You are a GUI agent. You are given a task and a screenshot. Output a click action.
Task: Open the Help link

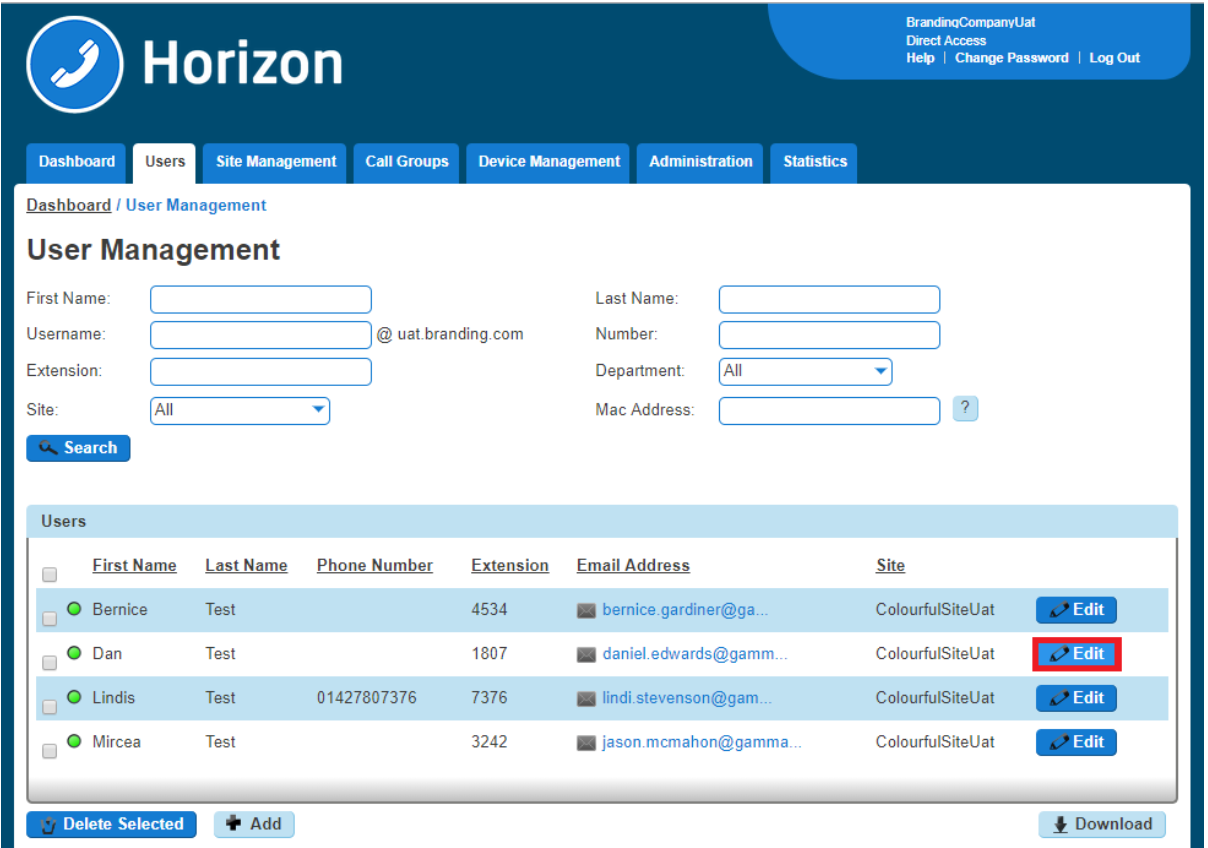(x=920, y=58)
